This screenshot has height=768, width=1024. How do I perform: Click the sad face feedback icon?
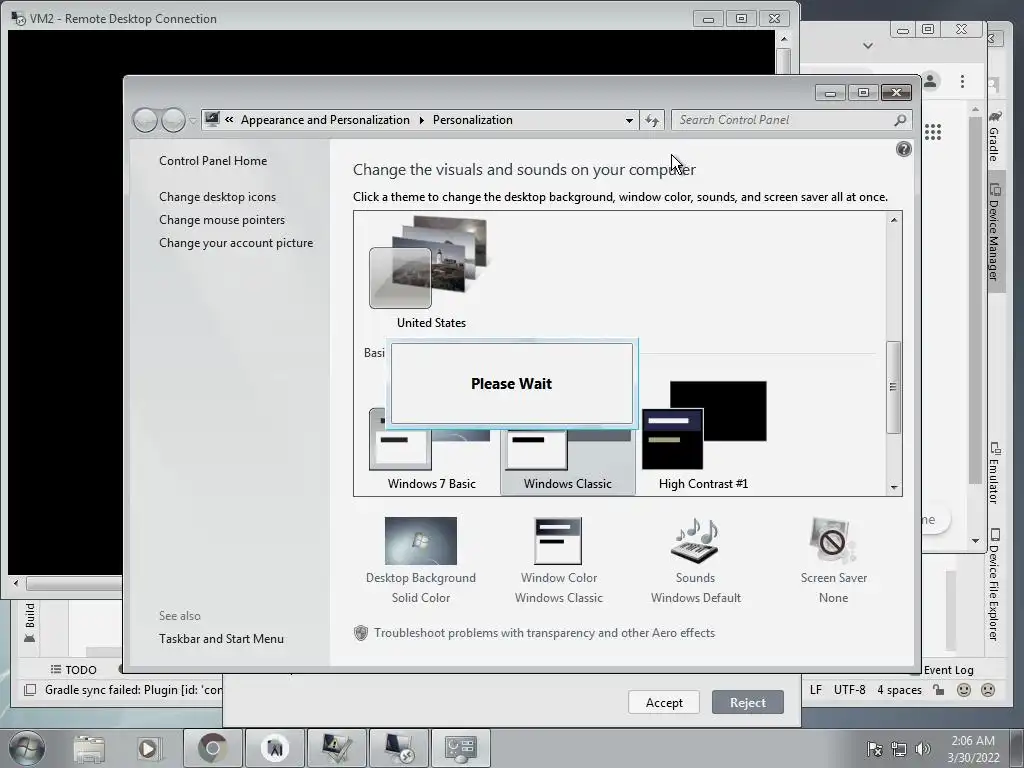[988, 690]
